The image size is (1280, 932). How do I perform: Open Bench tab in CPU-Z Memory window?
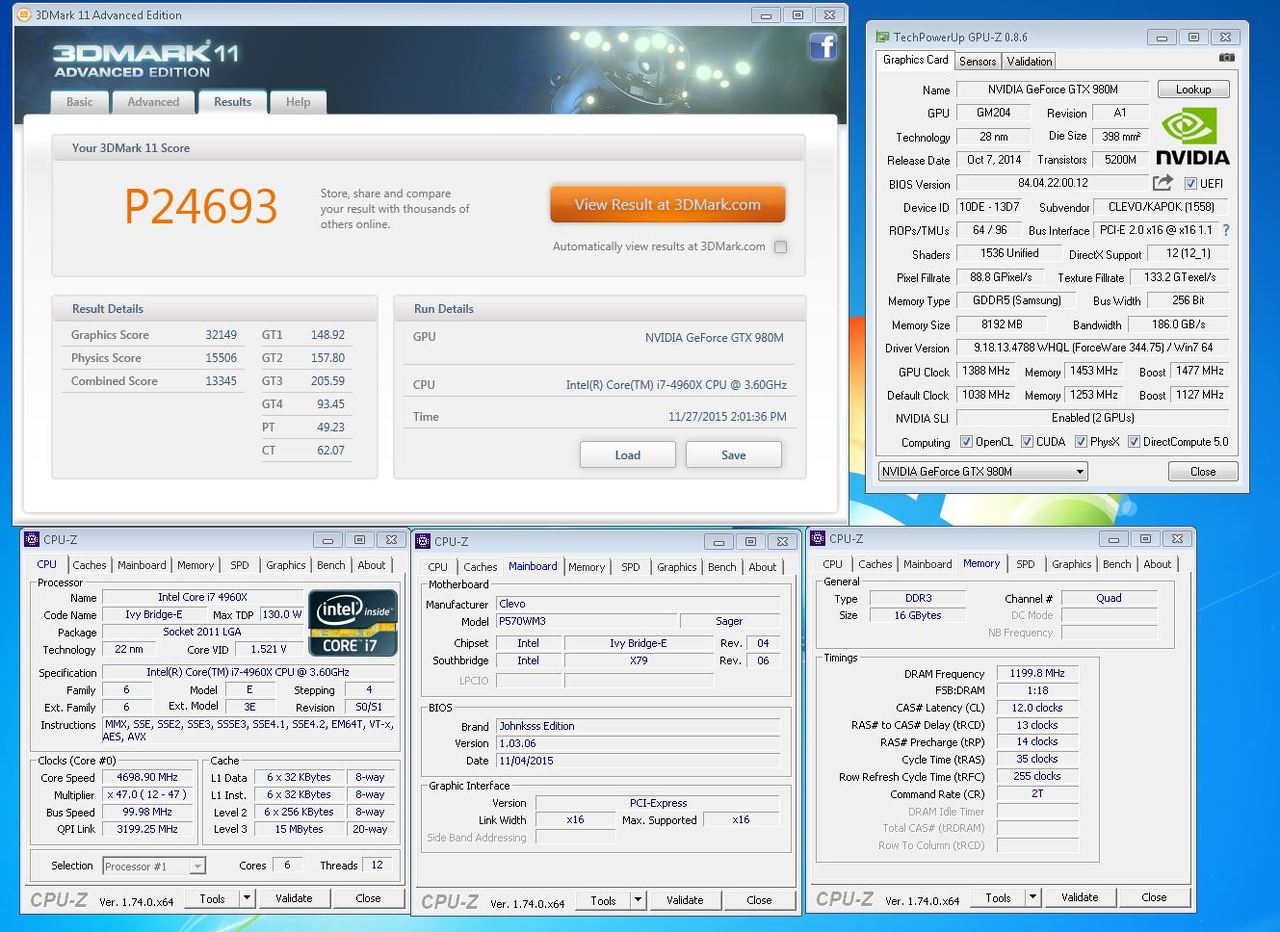pyautogui.click(x=1117, y=564)
